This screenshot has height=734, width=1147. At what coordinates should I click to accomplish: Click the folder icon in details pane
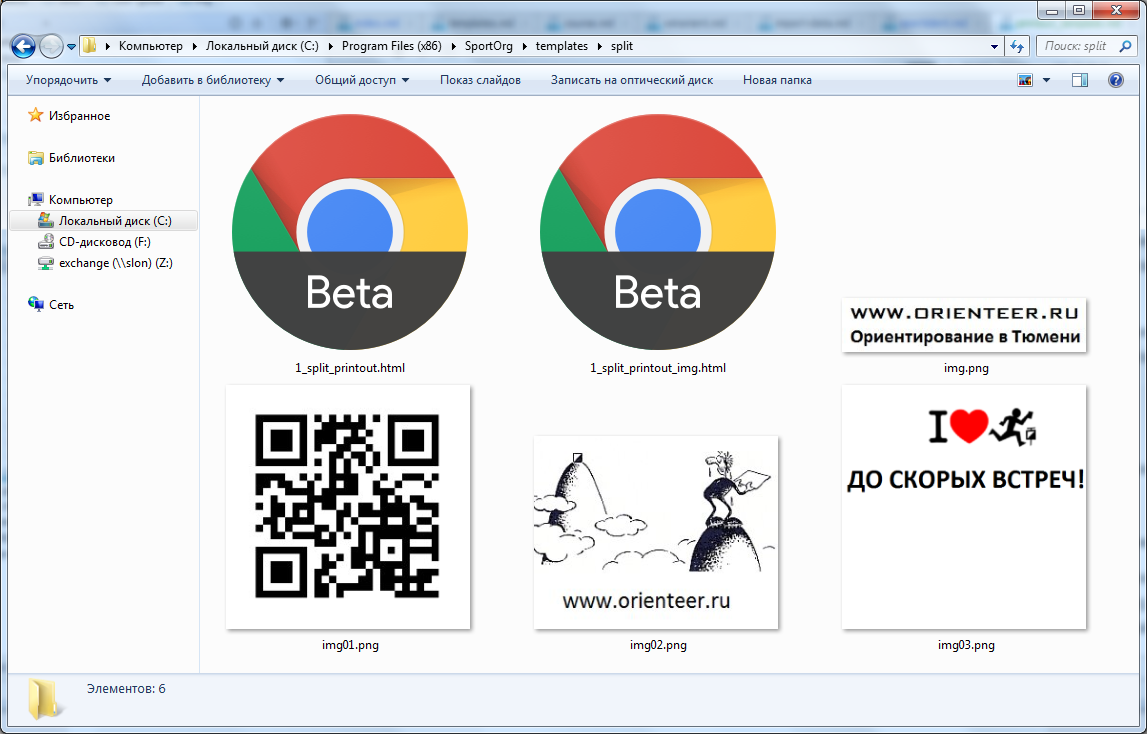point(45,699)
